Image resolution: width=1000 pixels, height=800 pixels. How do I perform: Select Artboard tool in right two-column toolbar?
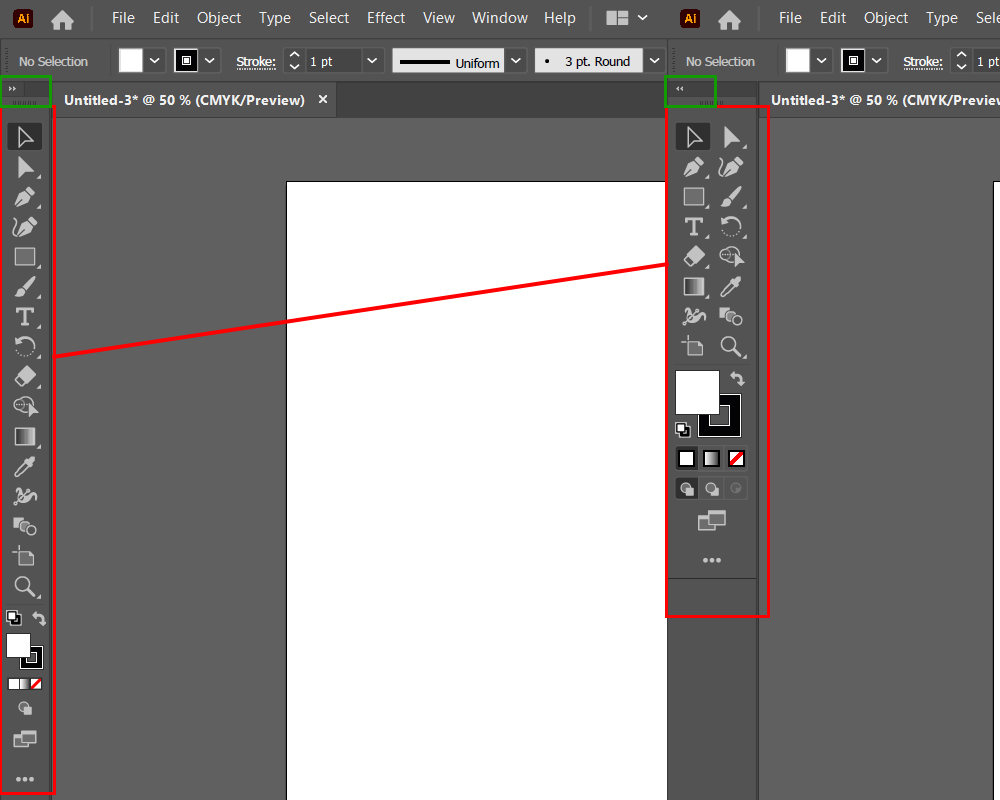[x=693, y=347]
